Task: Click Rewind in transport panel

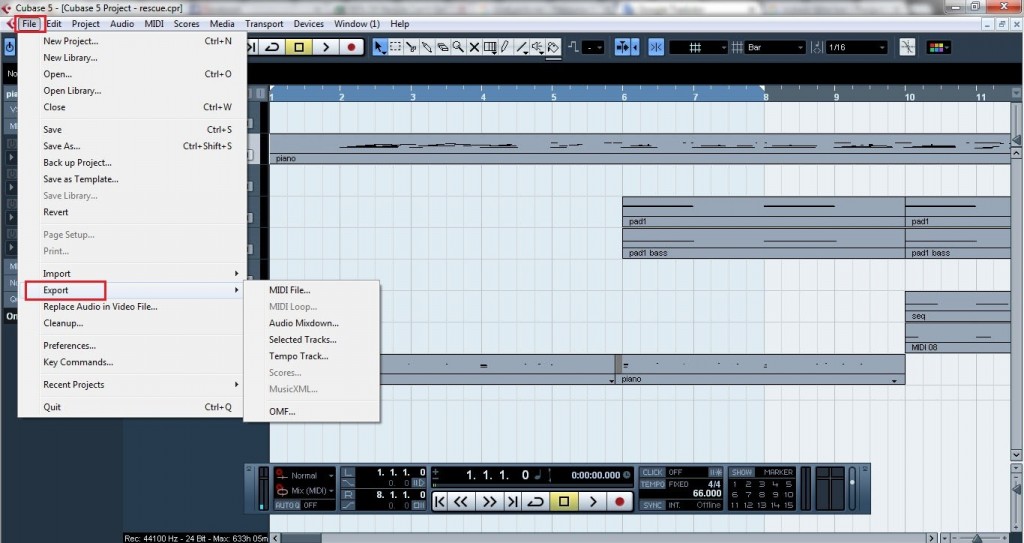Action: click(462, 501)
